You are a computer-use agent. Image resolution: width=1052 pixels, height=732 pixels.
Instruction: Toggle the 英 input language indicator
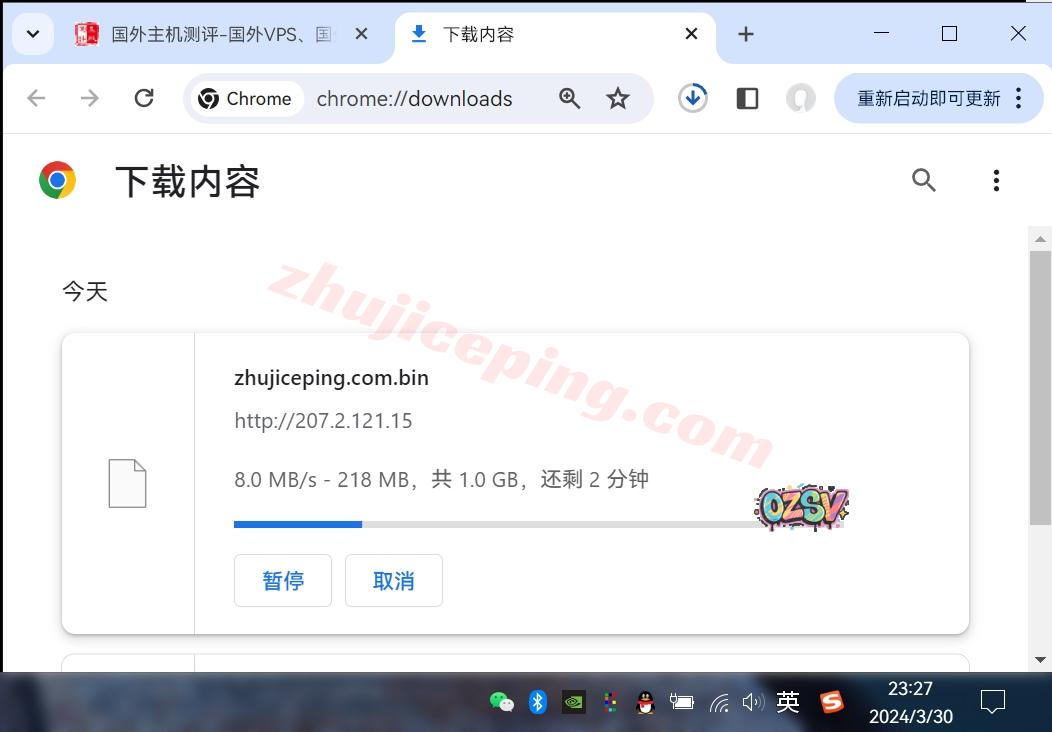point(788,702)
